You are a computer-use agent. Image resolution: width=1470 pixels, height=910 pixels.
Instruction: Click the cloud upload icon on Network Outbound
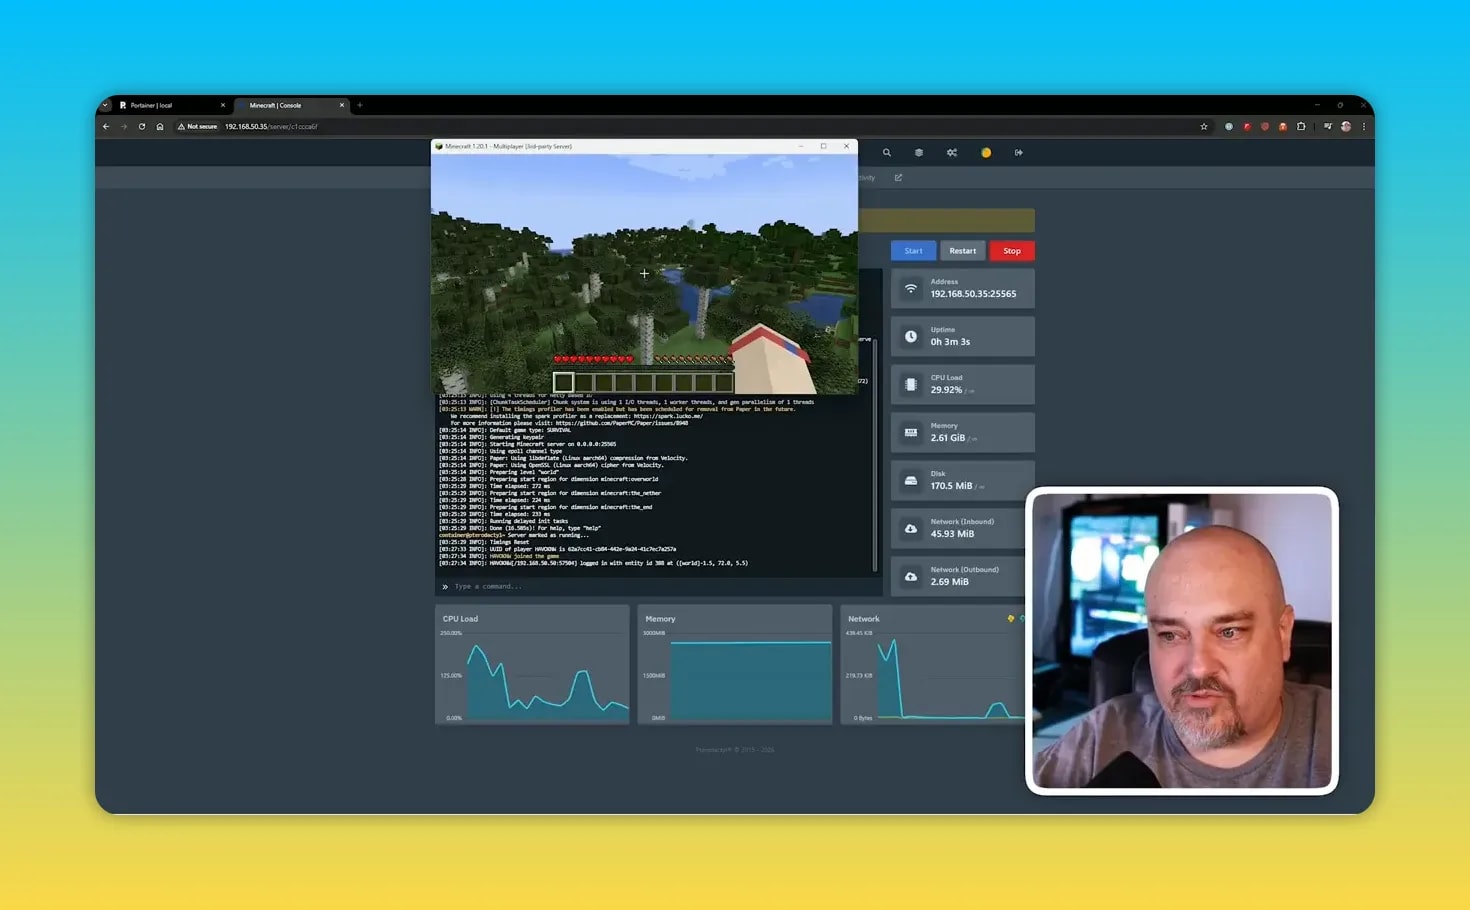911,576
